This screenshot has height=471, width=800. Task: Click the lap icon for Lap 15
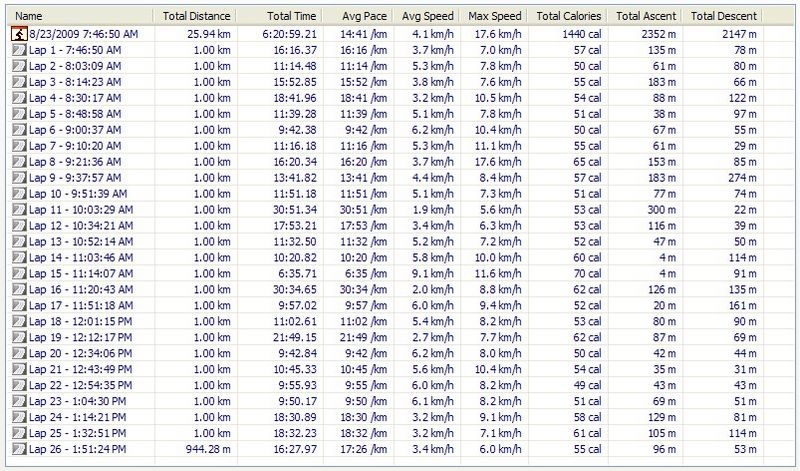[18, 273]
